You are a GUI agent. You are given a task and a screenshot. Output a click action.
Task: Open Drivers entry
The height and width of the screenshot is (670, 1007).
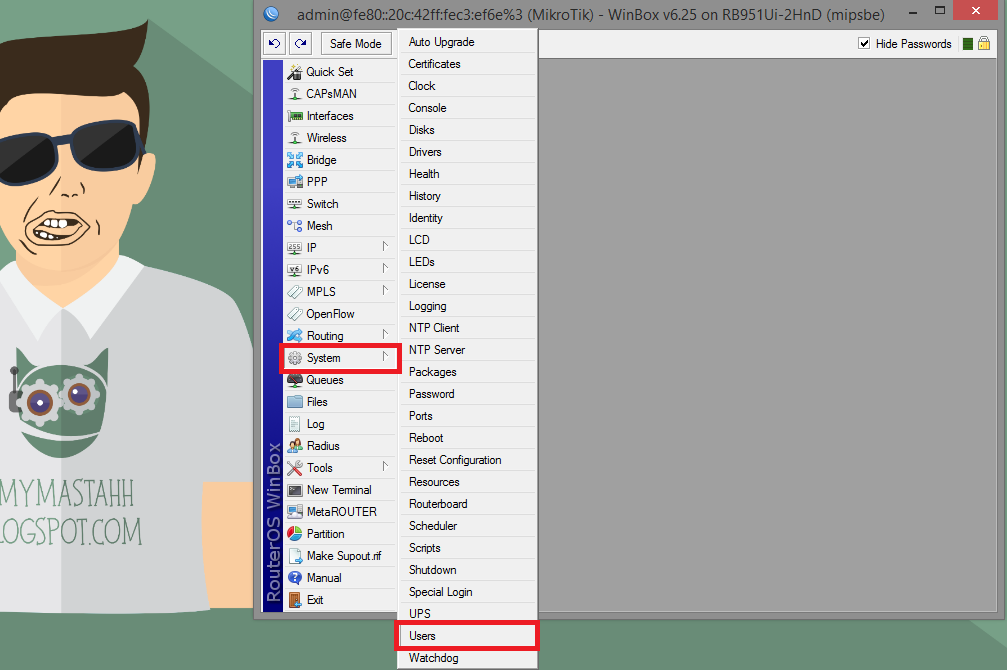click(468, 152)
